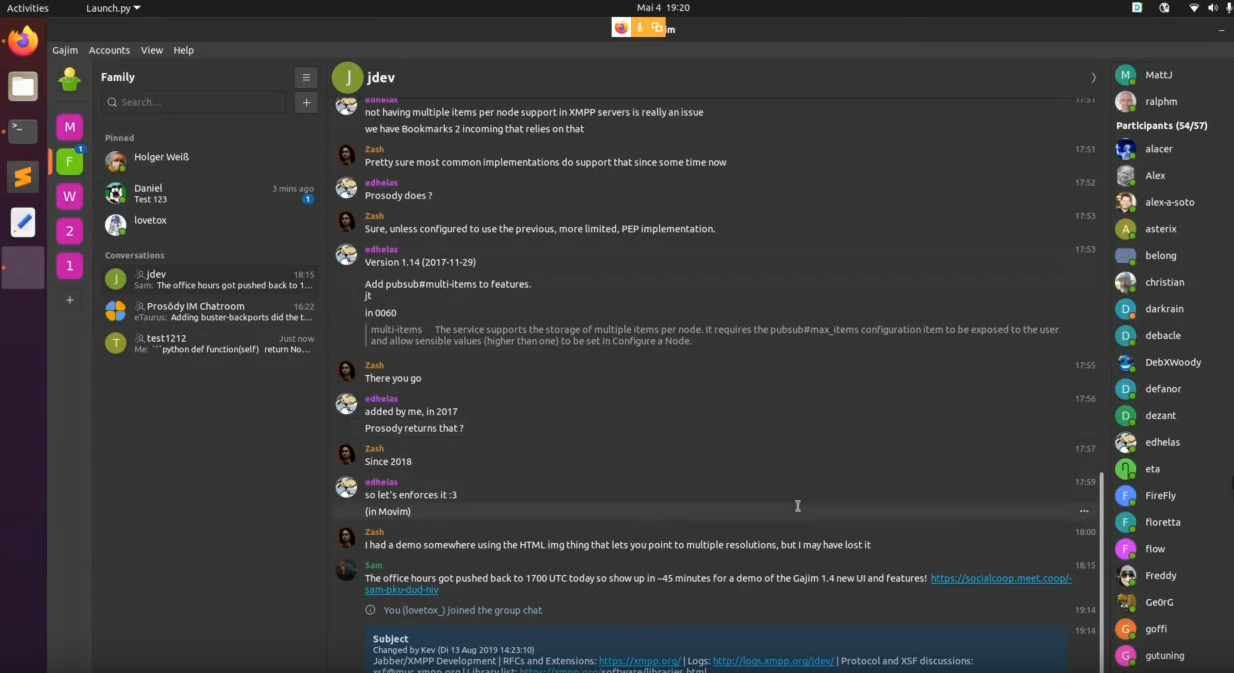The width and height of the screenshot is (1234, 673).
Task: Open Sublime Text from the dock
Action: 23,177
